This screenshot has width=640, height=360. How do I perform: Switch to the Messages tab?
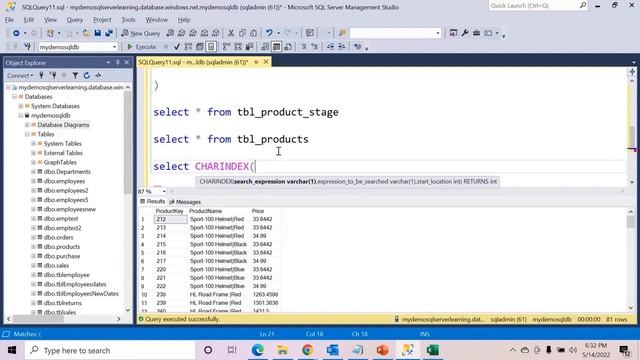(x=185, y=202)
